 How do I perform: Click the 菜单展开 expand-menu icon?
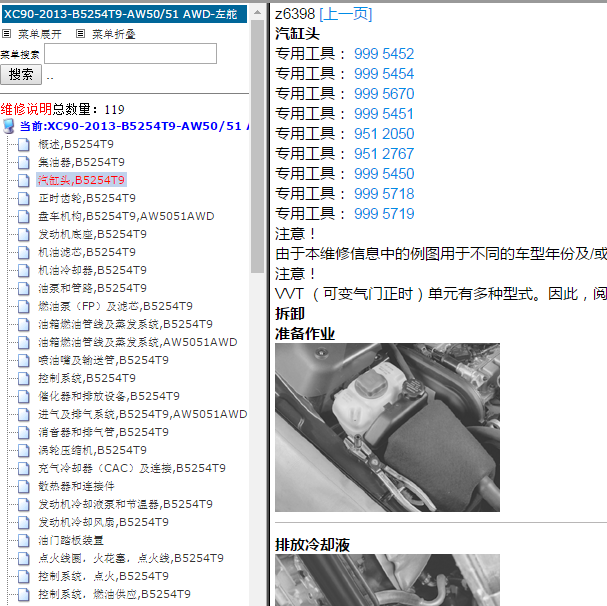[7, 34]
